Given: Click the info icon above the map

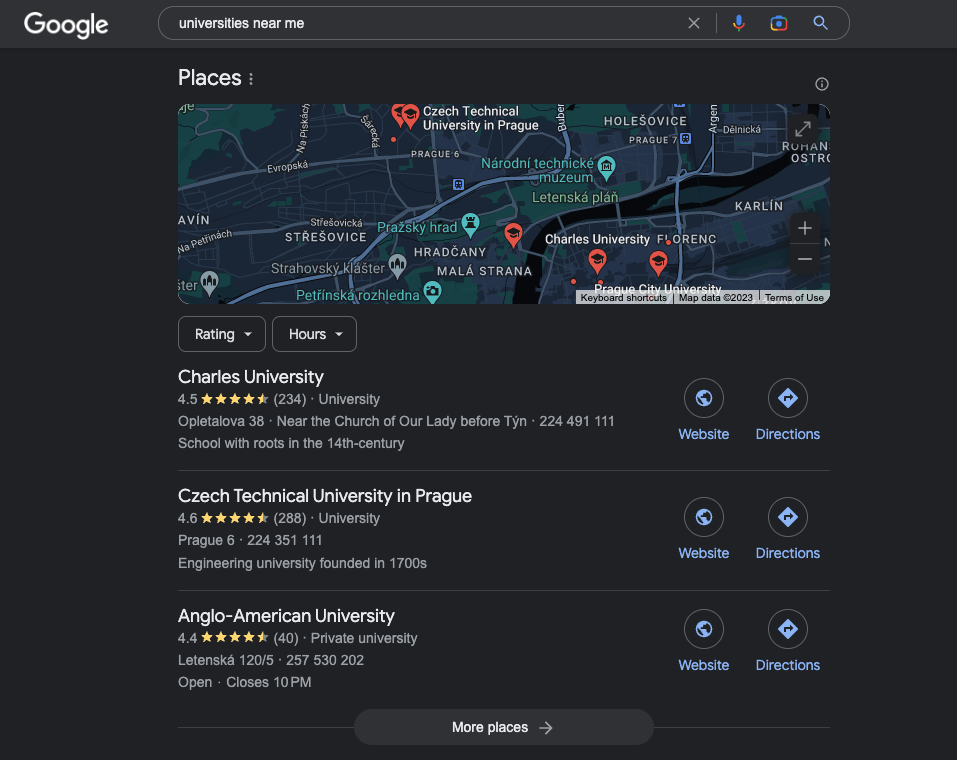Looking at the screenshot, I should [822, 84].
